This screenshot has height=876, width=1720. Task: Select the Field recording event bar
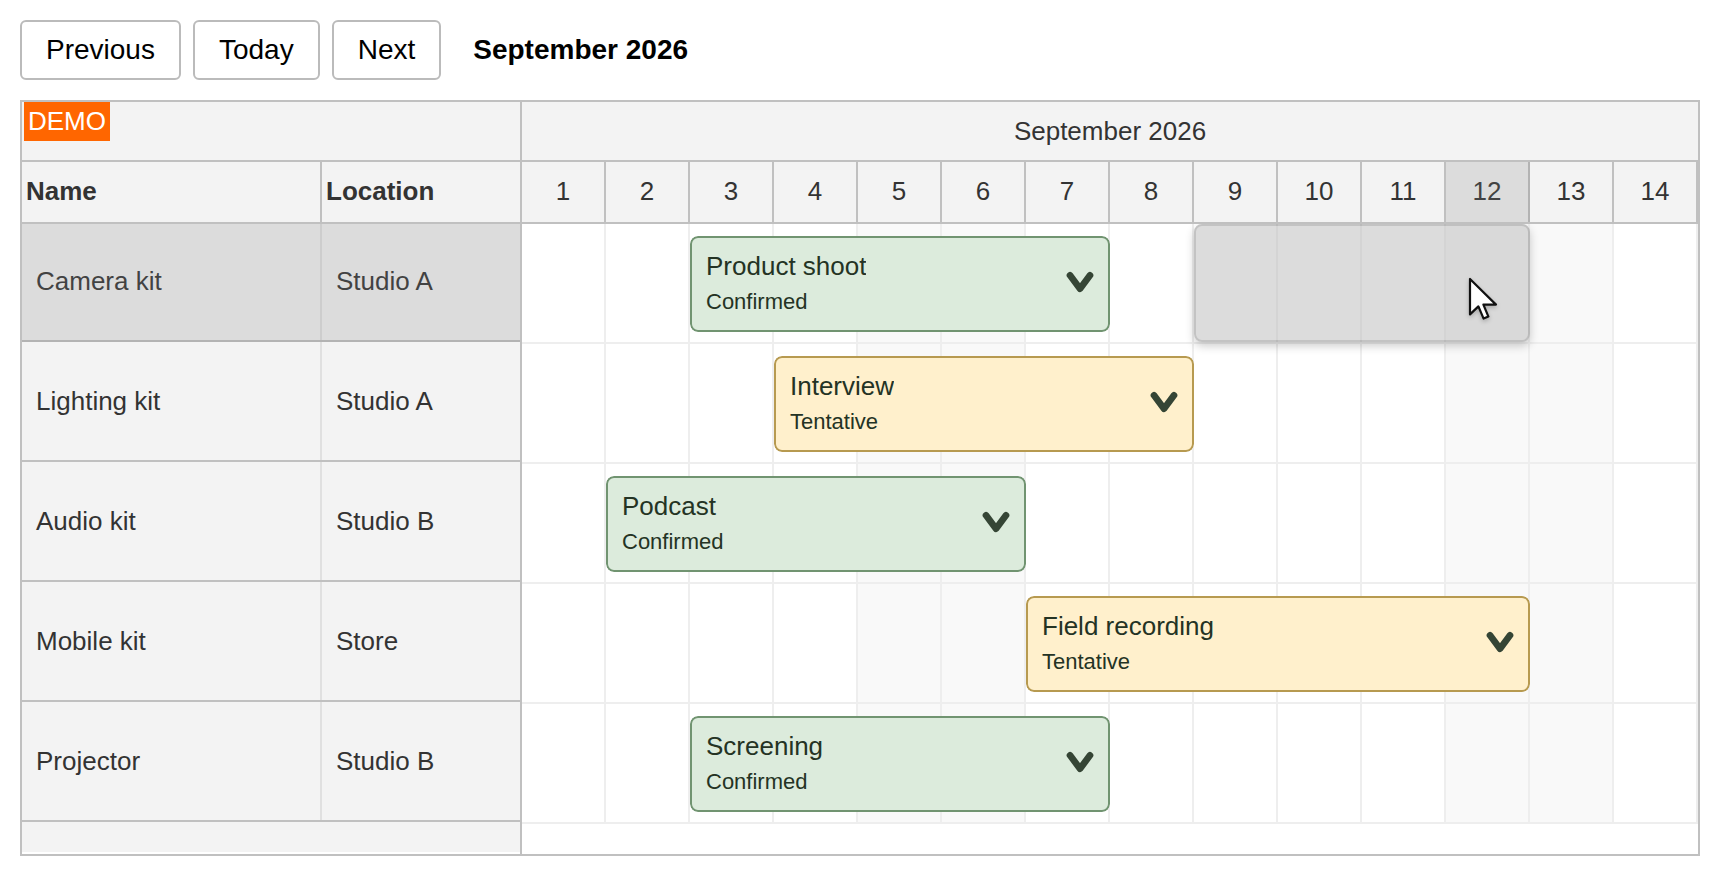click(x=1277, y=644)
